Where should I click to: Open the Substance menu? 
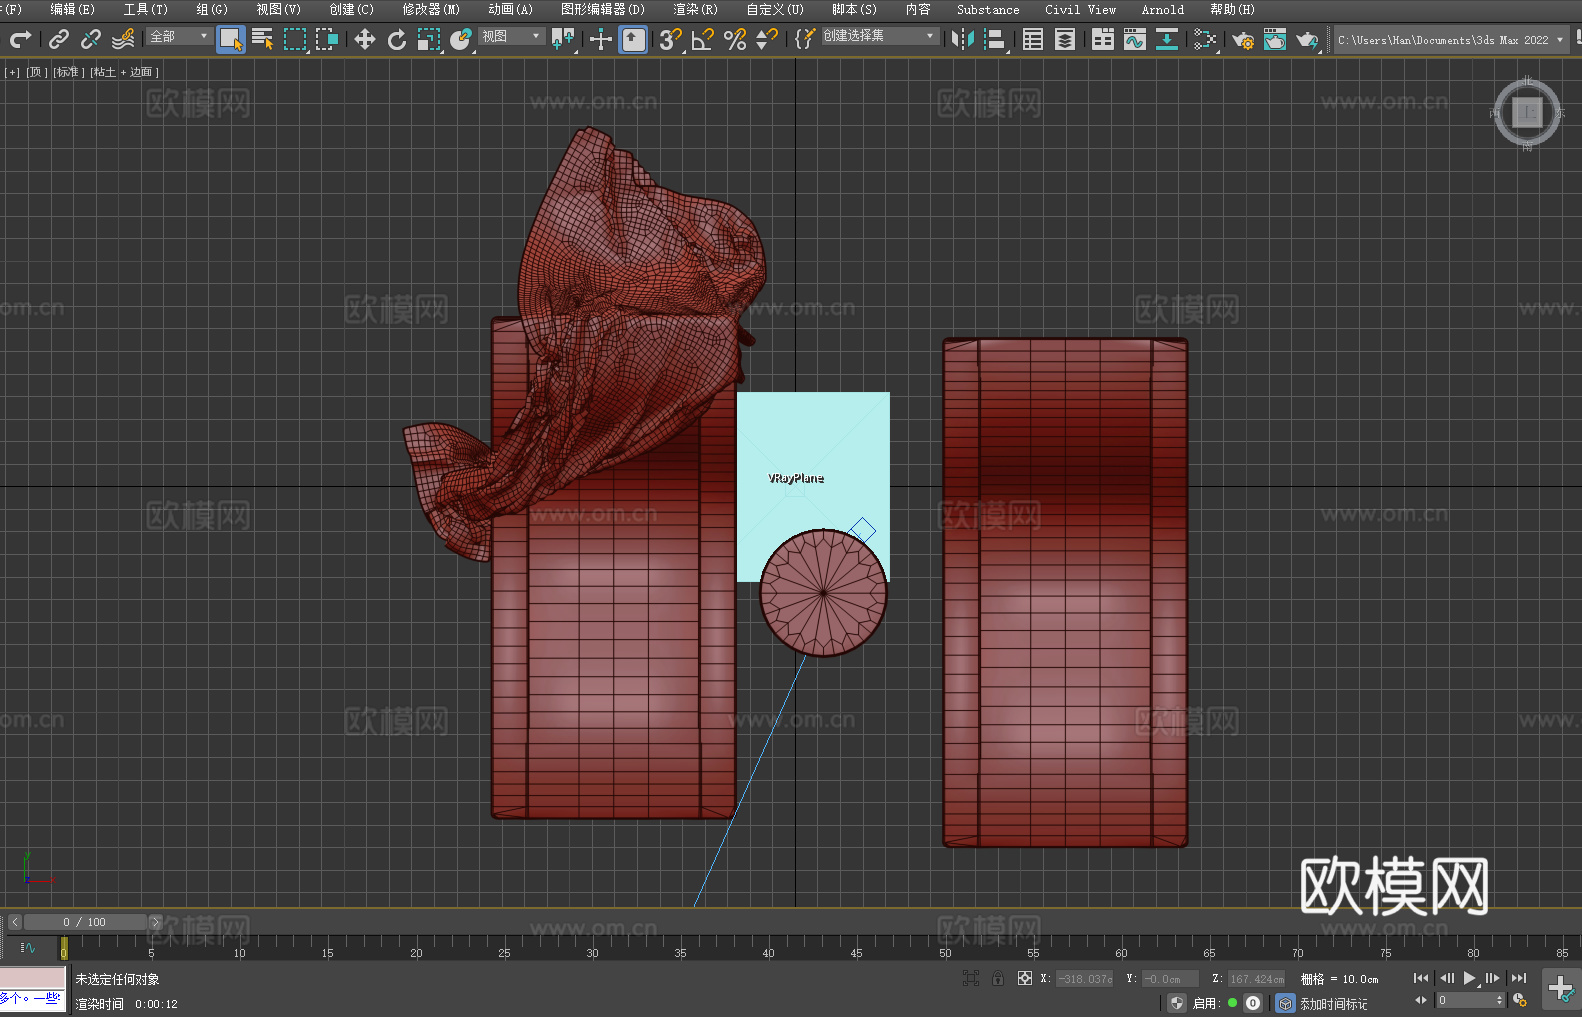pyautogui.click(x=988, y=9)
